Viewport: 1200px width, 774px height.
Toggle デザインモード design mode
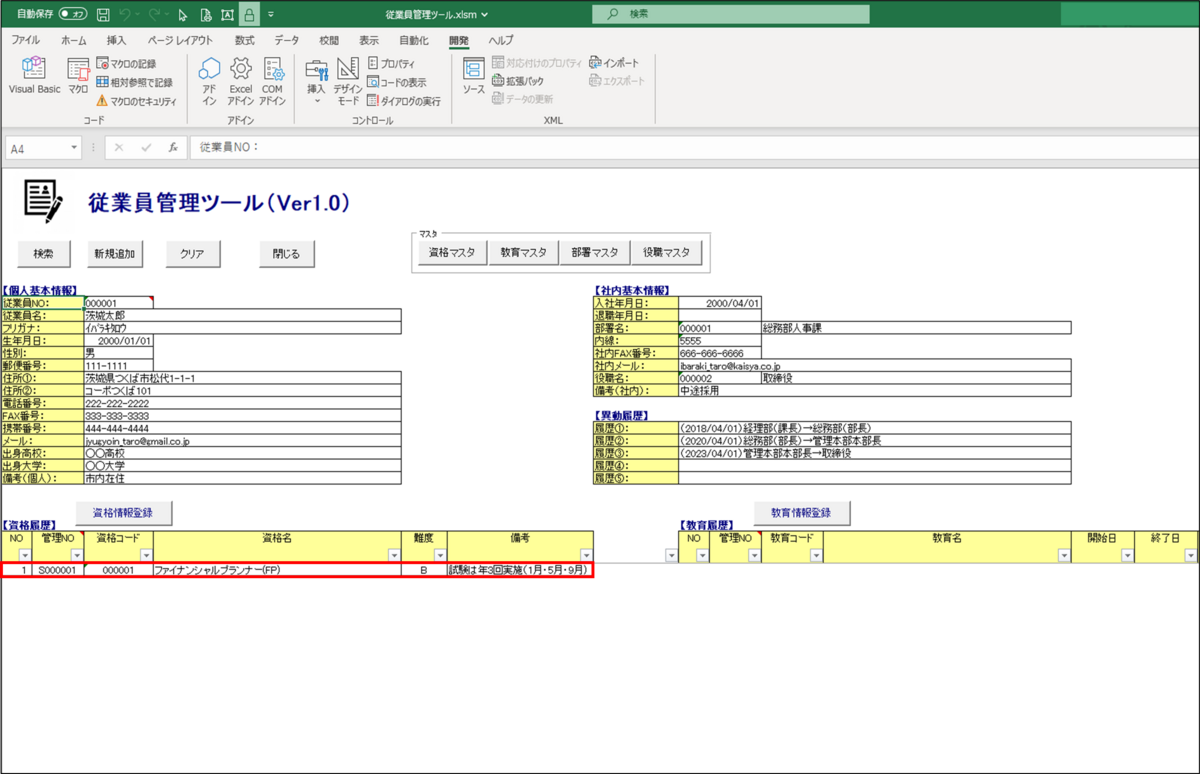pyautogui.click(x=347, y=81)
